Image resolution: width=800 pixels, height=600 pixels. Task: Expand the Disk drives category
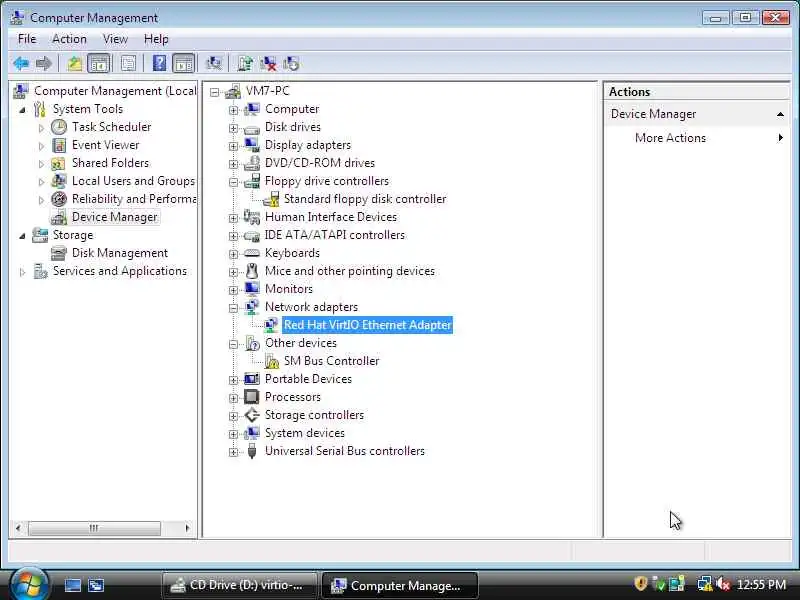pos(234,128)
